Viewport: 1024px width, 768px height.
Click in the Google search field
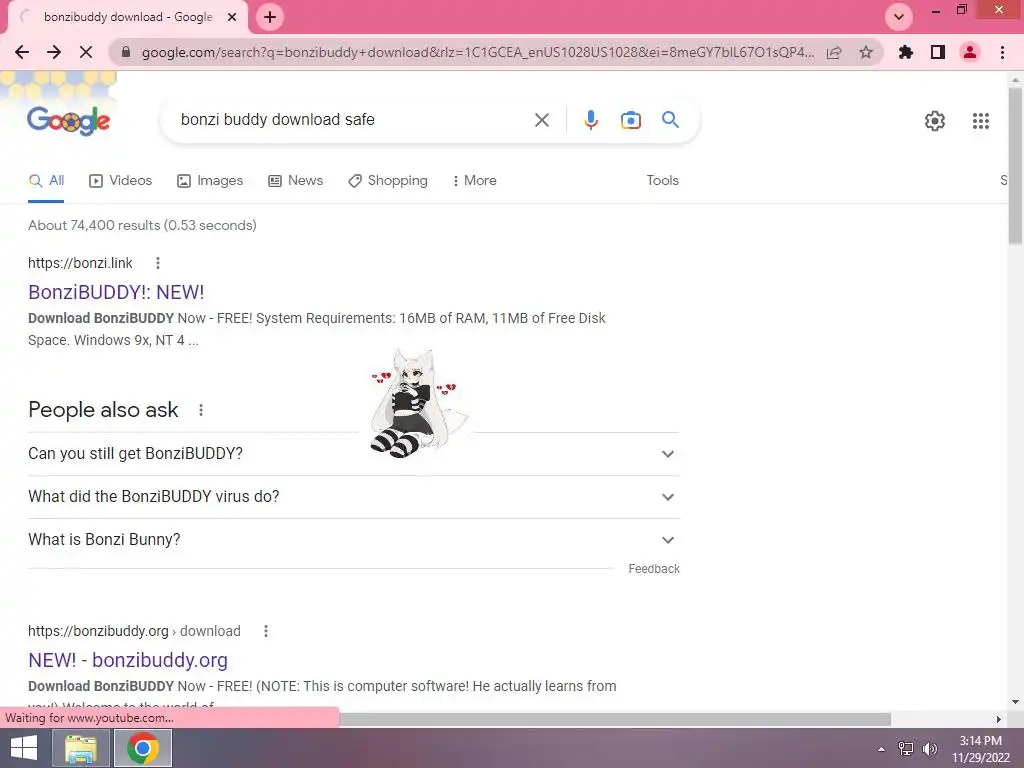coord(353,120)
